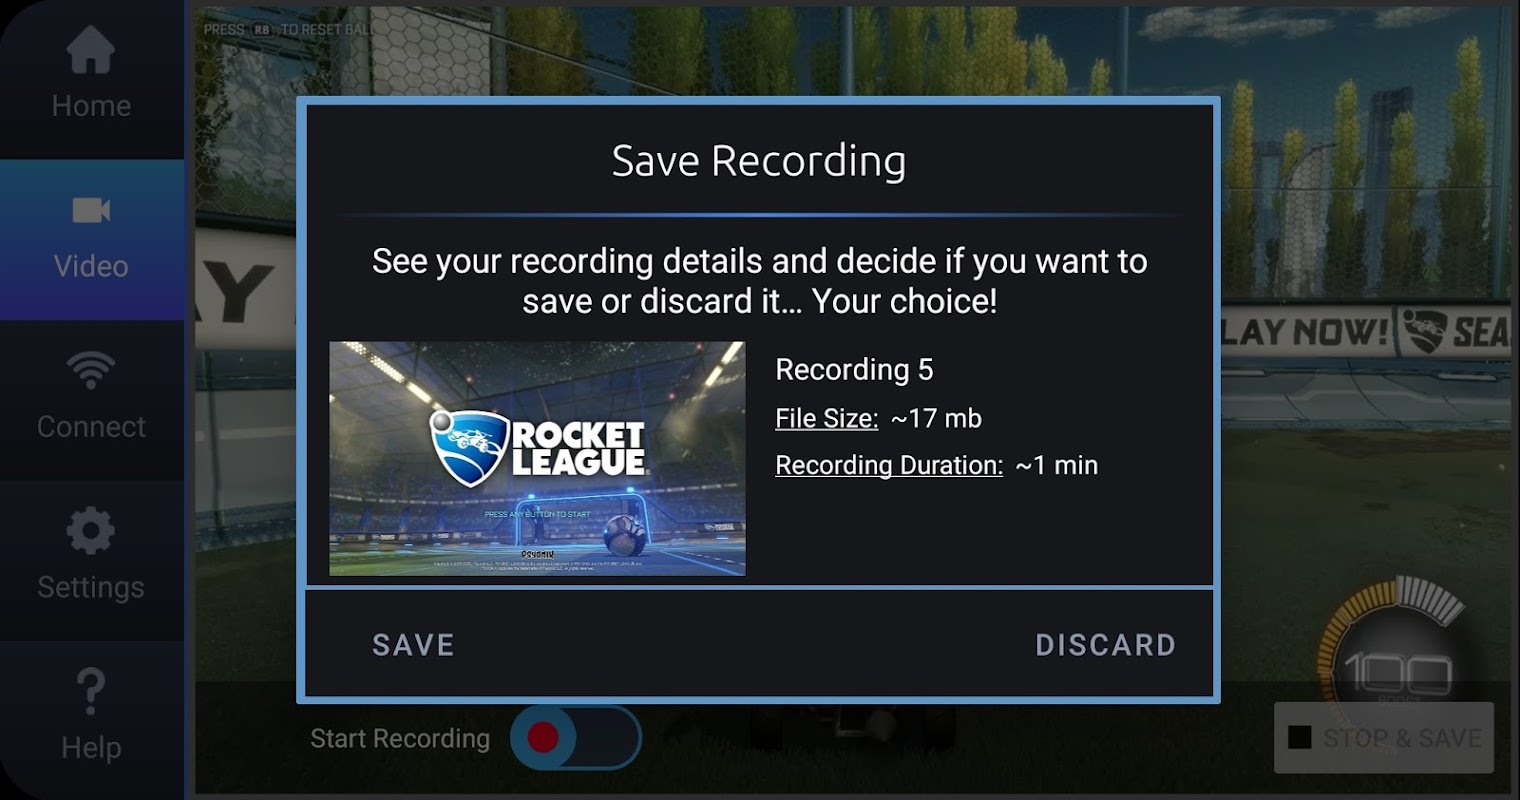Open the Settings gear icon
The height and width of the screenshot is (800, 1520).
click(91, 530)
